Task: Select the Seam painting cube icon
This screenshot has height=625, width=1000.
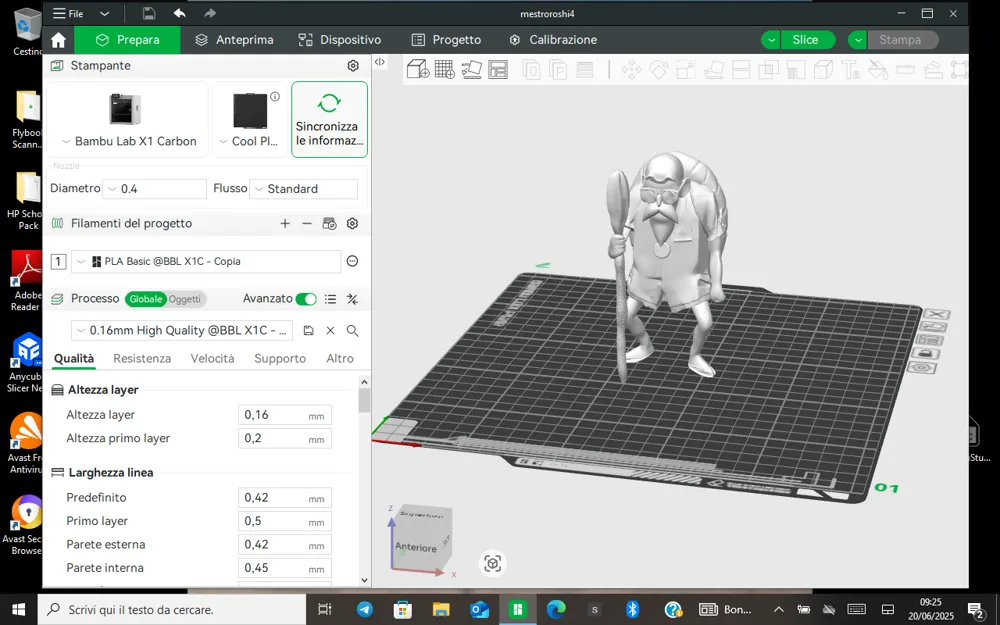Action: 823,69
